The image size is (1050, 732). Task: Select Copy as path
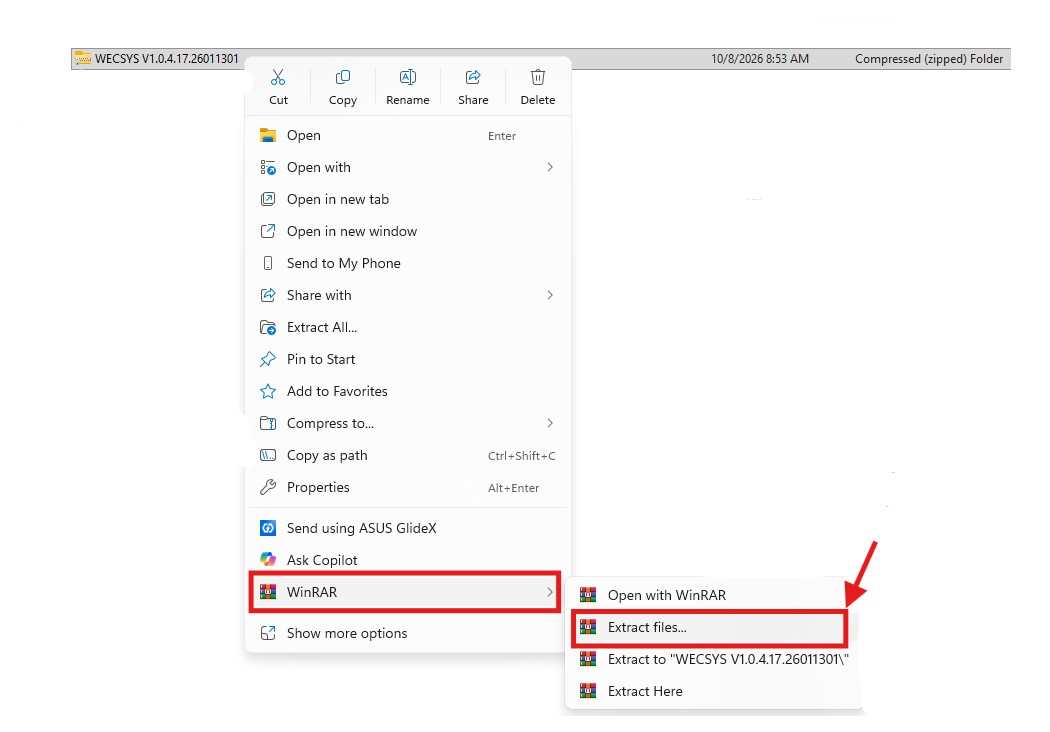(x=406, y=455)
